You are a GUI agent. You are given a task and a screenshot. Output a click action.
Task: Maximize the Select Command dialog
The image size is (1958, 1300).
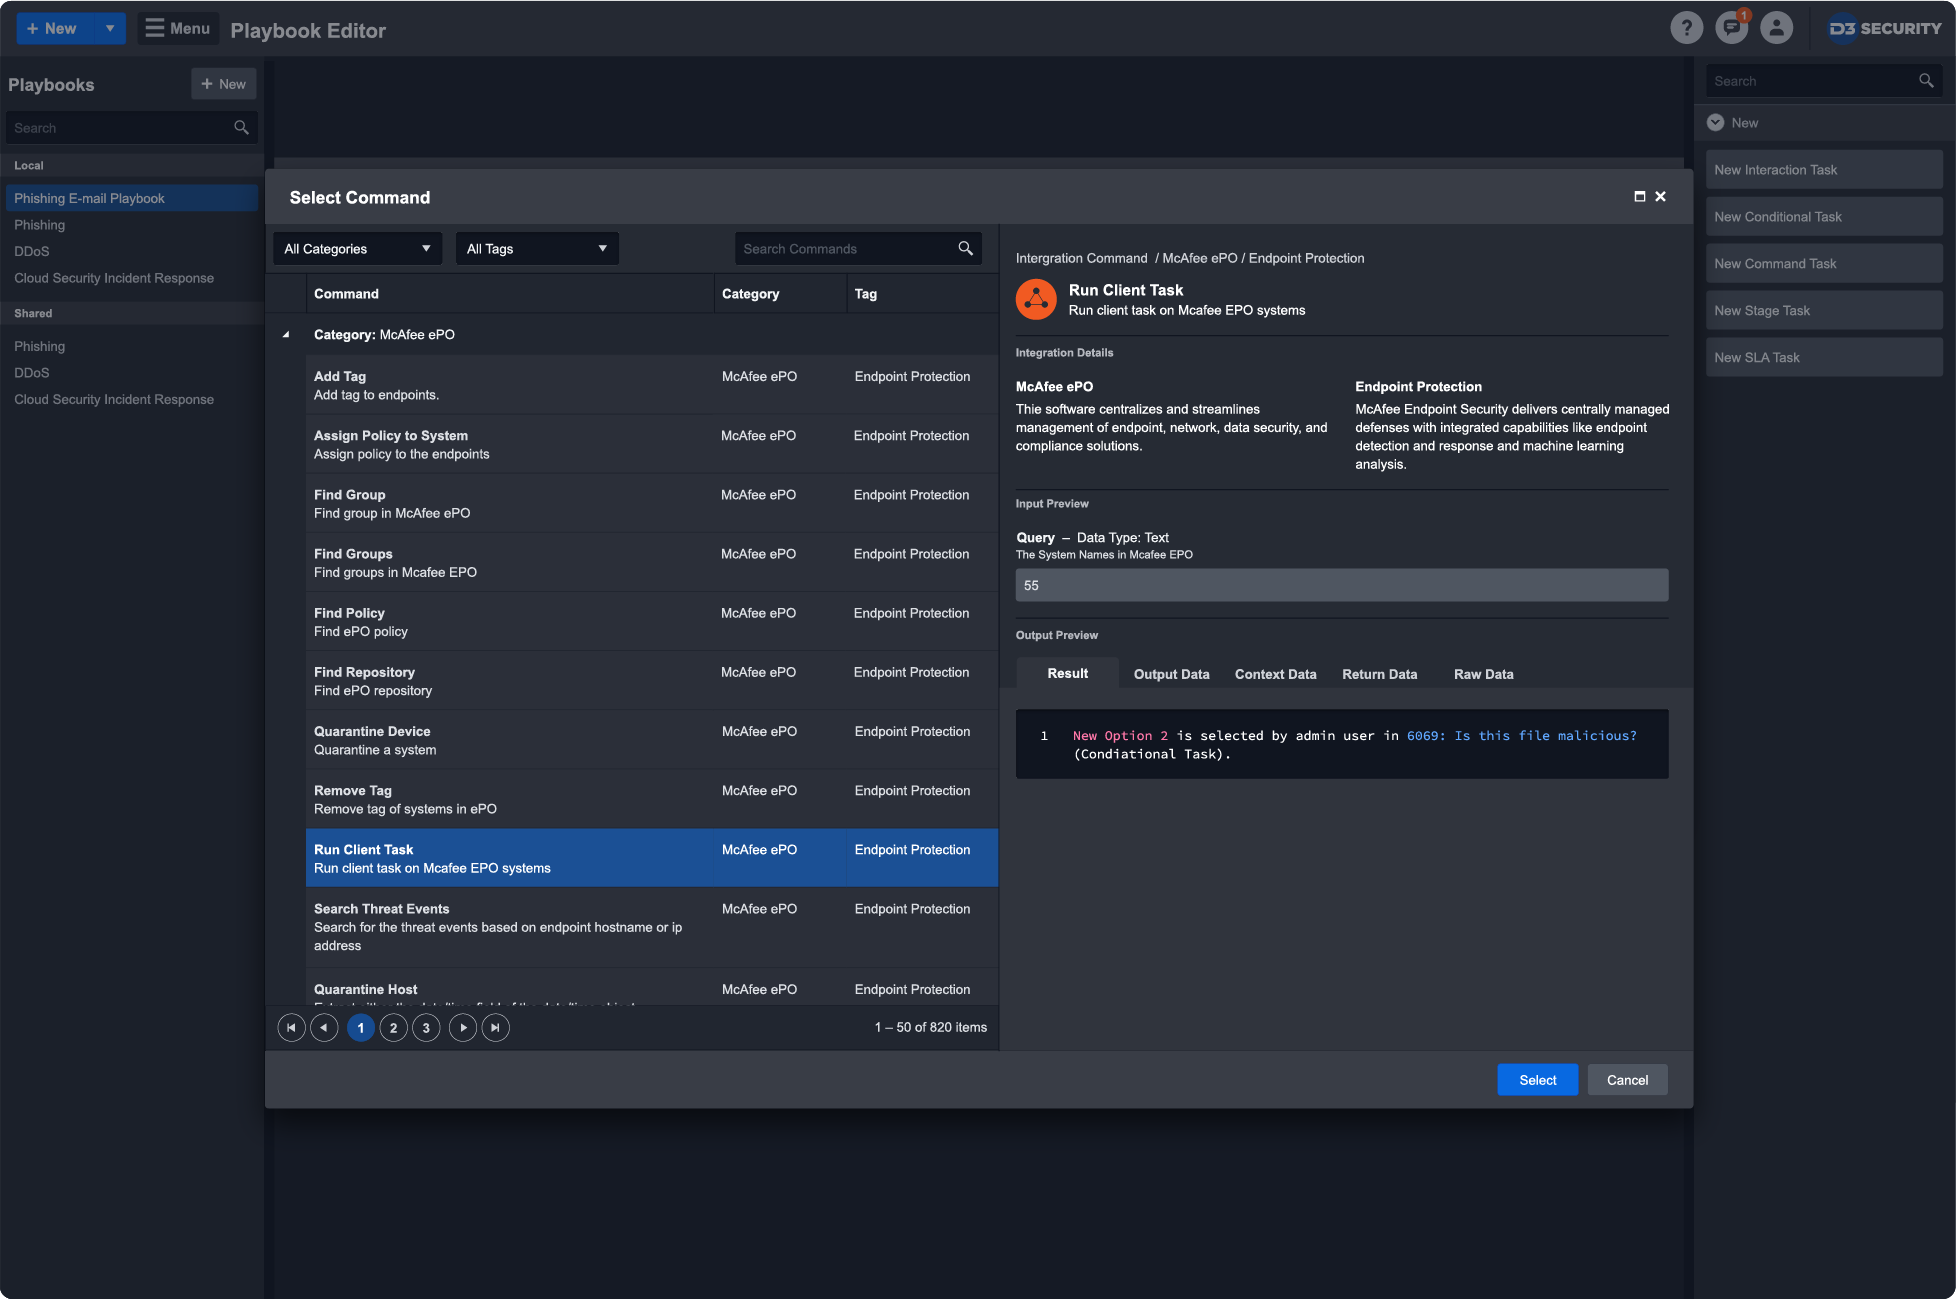click(x=1639, y=197)
